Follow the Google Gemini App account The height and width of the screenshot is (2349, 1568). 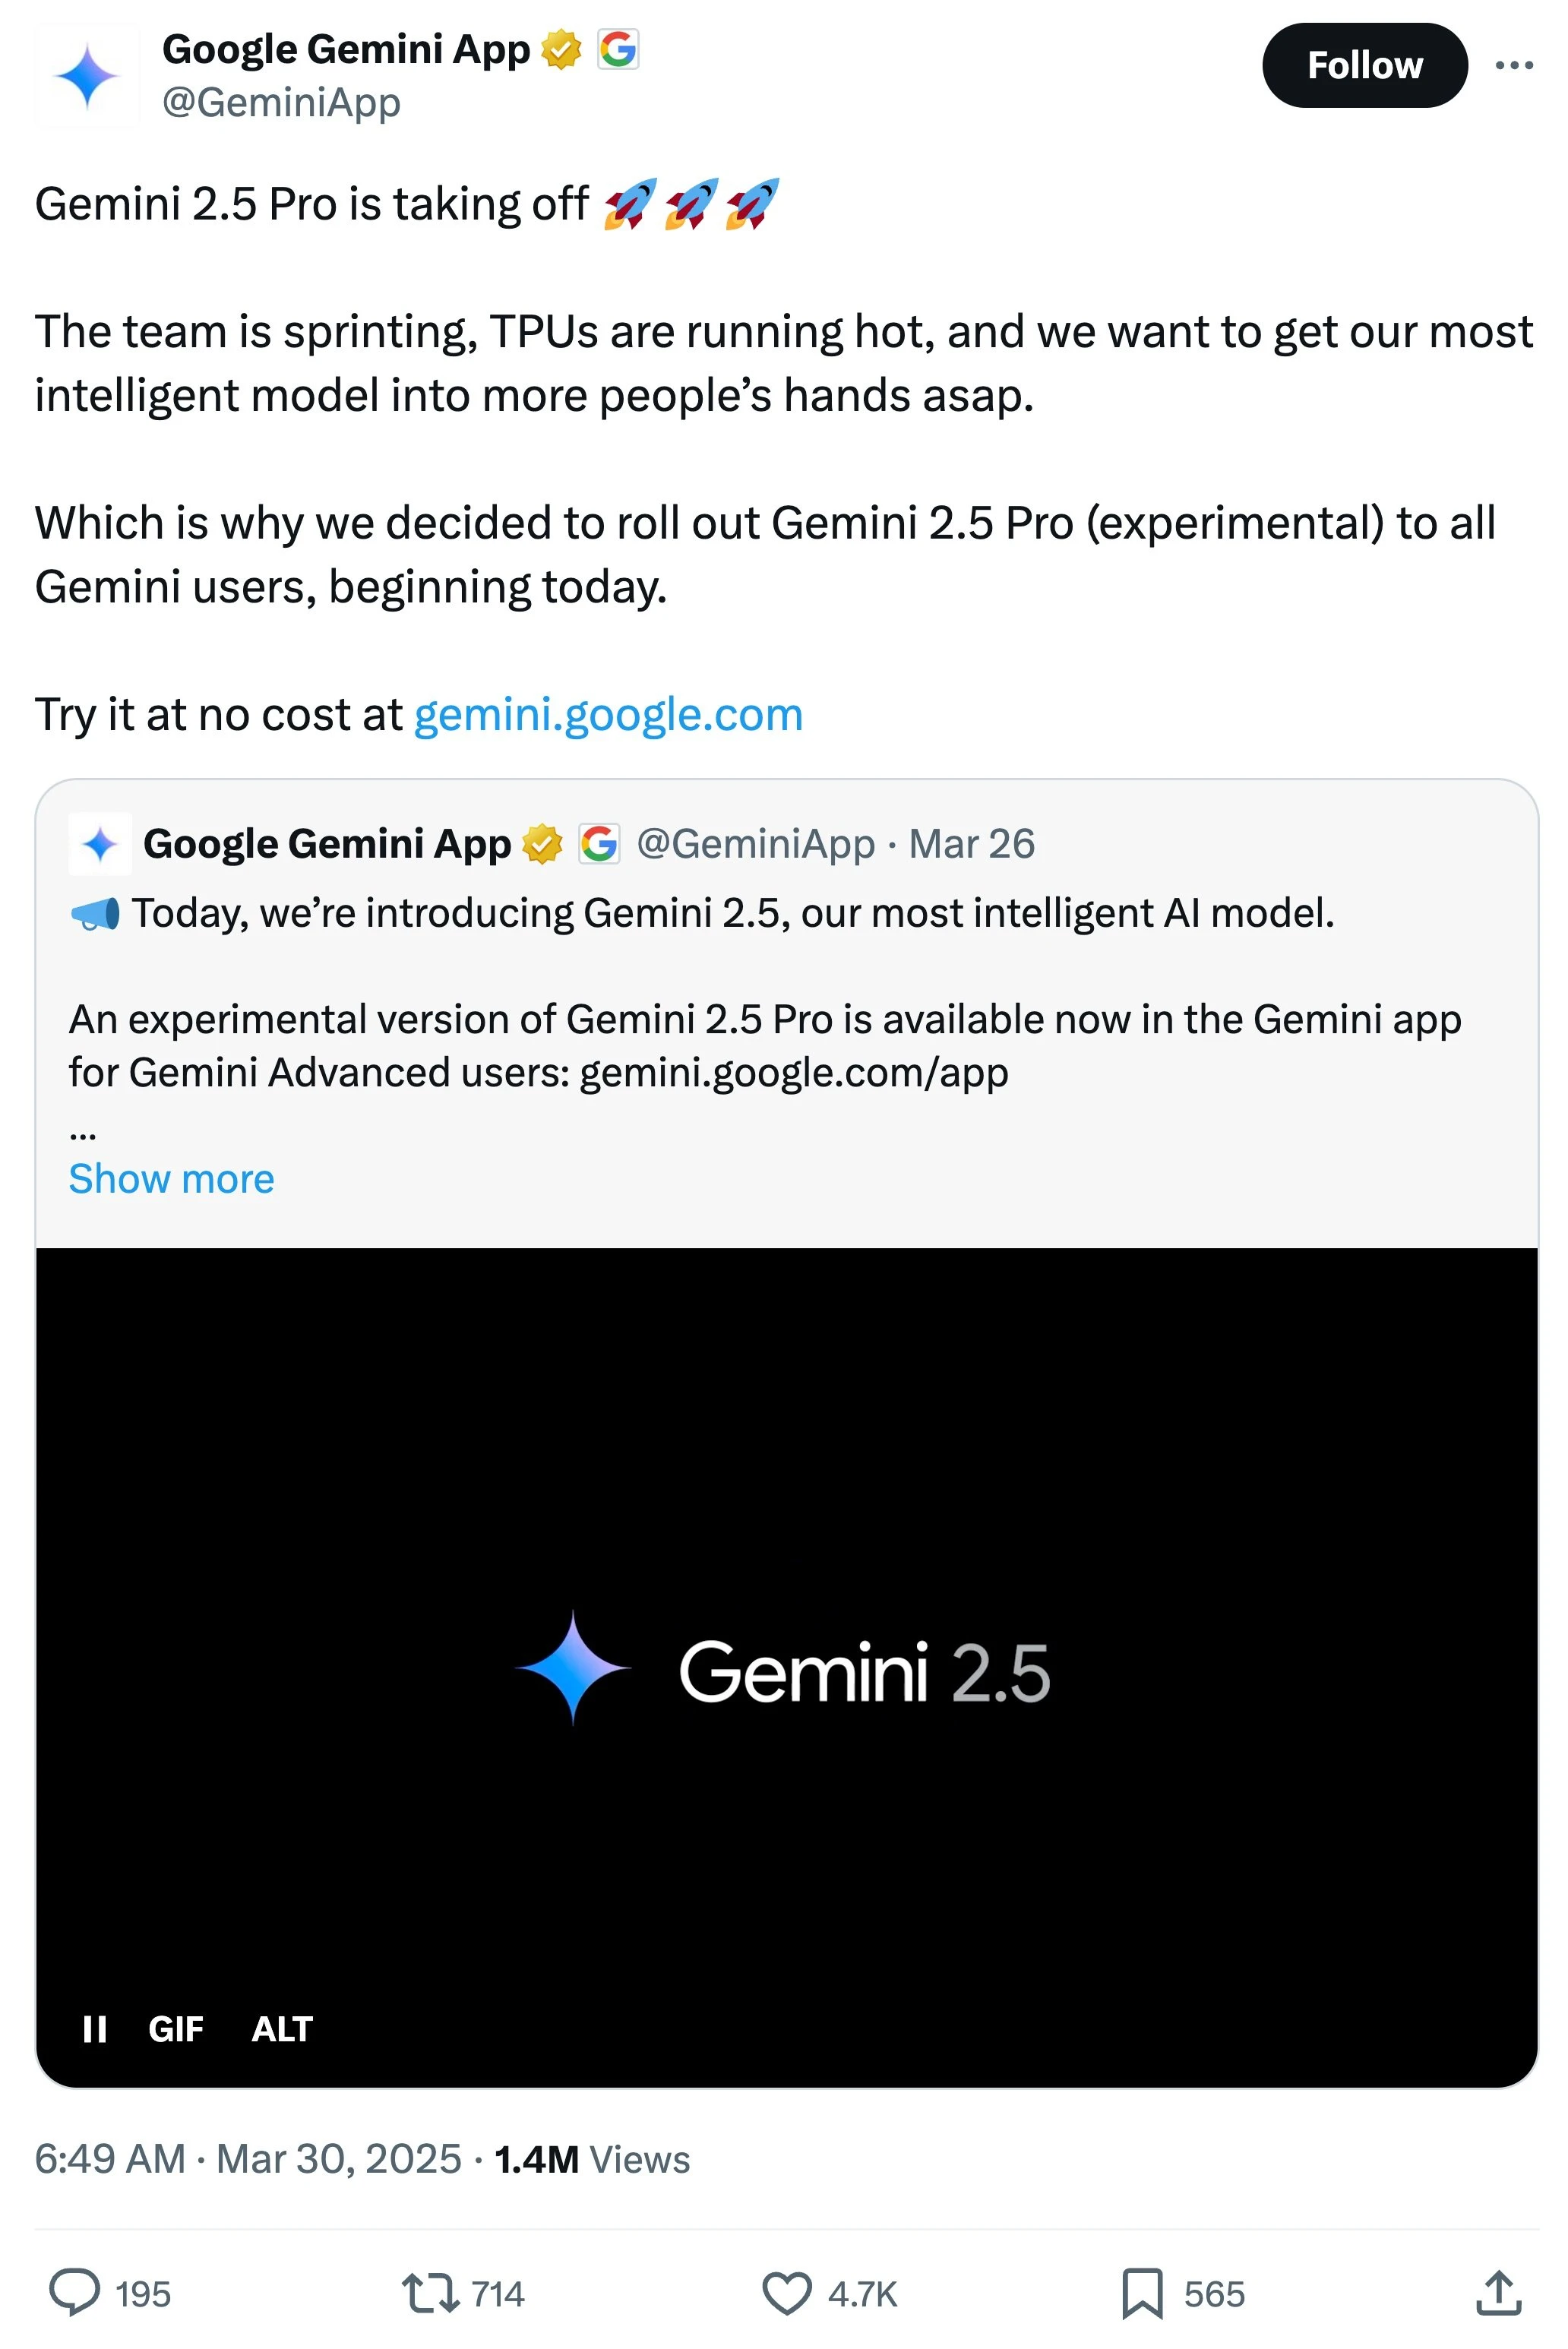(x=1365, y=65)
